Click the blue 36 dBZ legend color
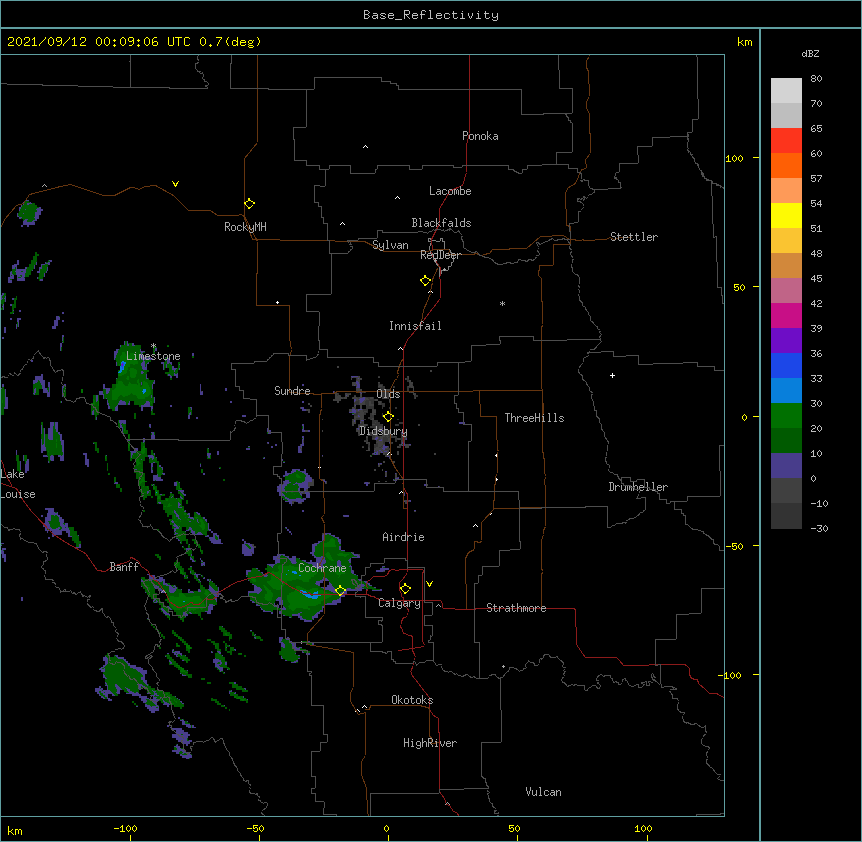 tap(786, 365)
